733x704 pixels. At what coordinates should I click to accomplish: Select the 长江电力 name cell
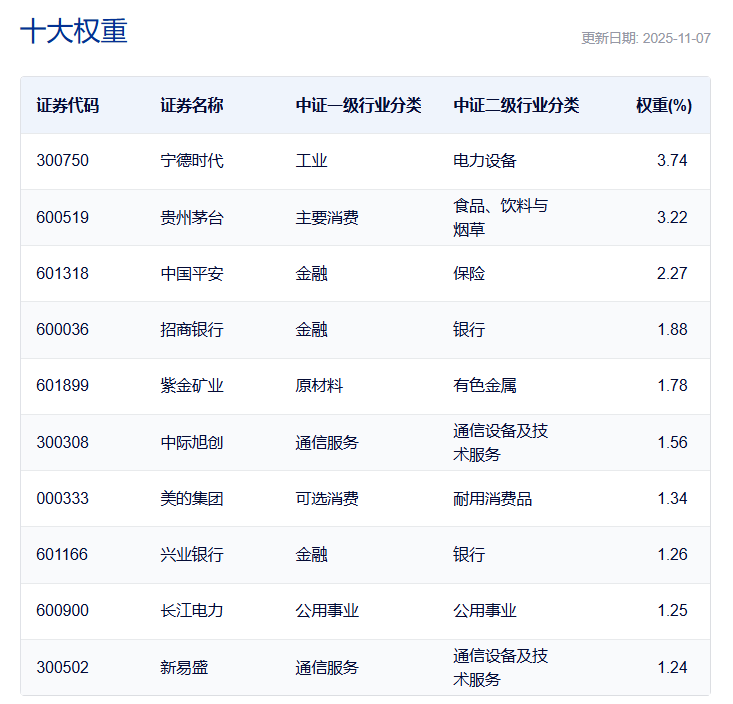(192, 611)
